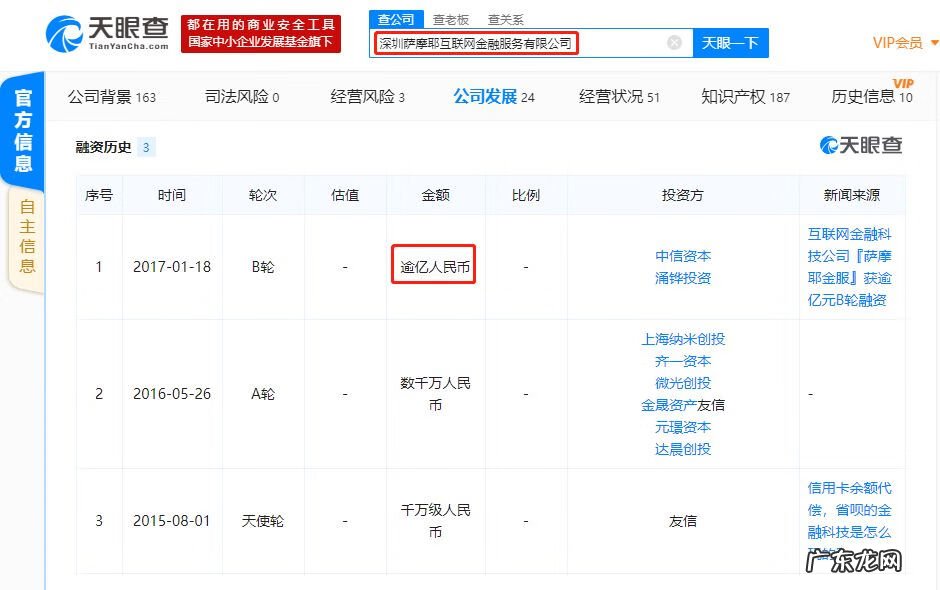Click the red 商业安全工具 banner next to the logo

pyautogui.click(x=263, y=32)
